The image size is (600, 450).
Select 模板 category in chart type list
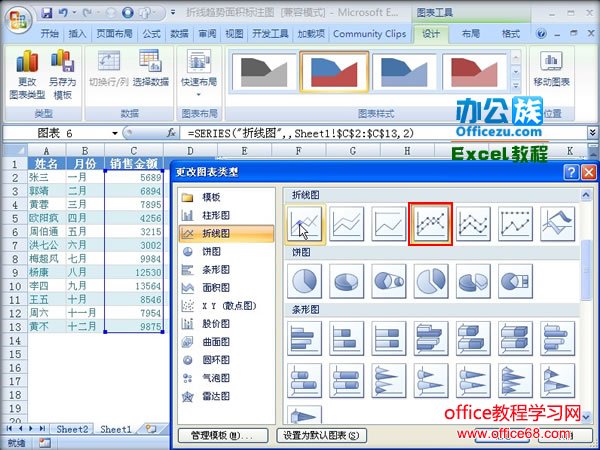(227, 197)
